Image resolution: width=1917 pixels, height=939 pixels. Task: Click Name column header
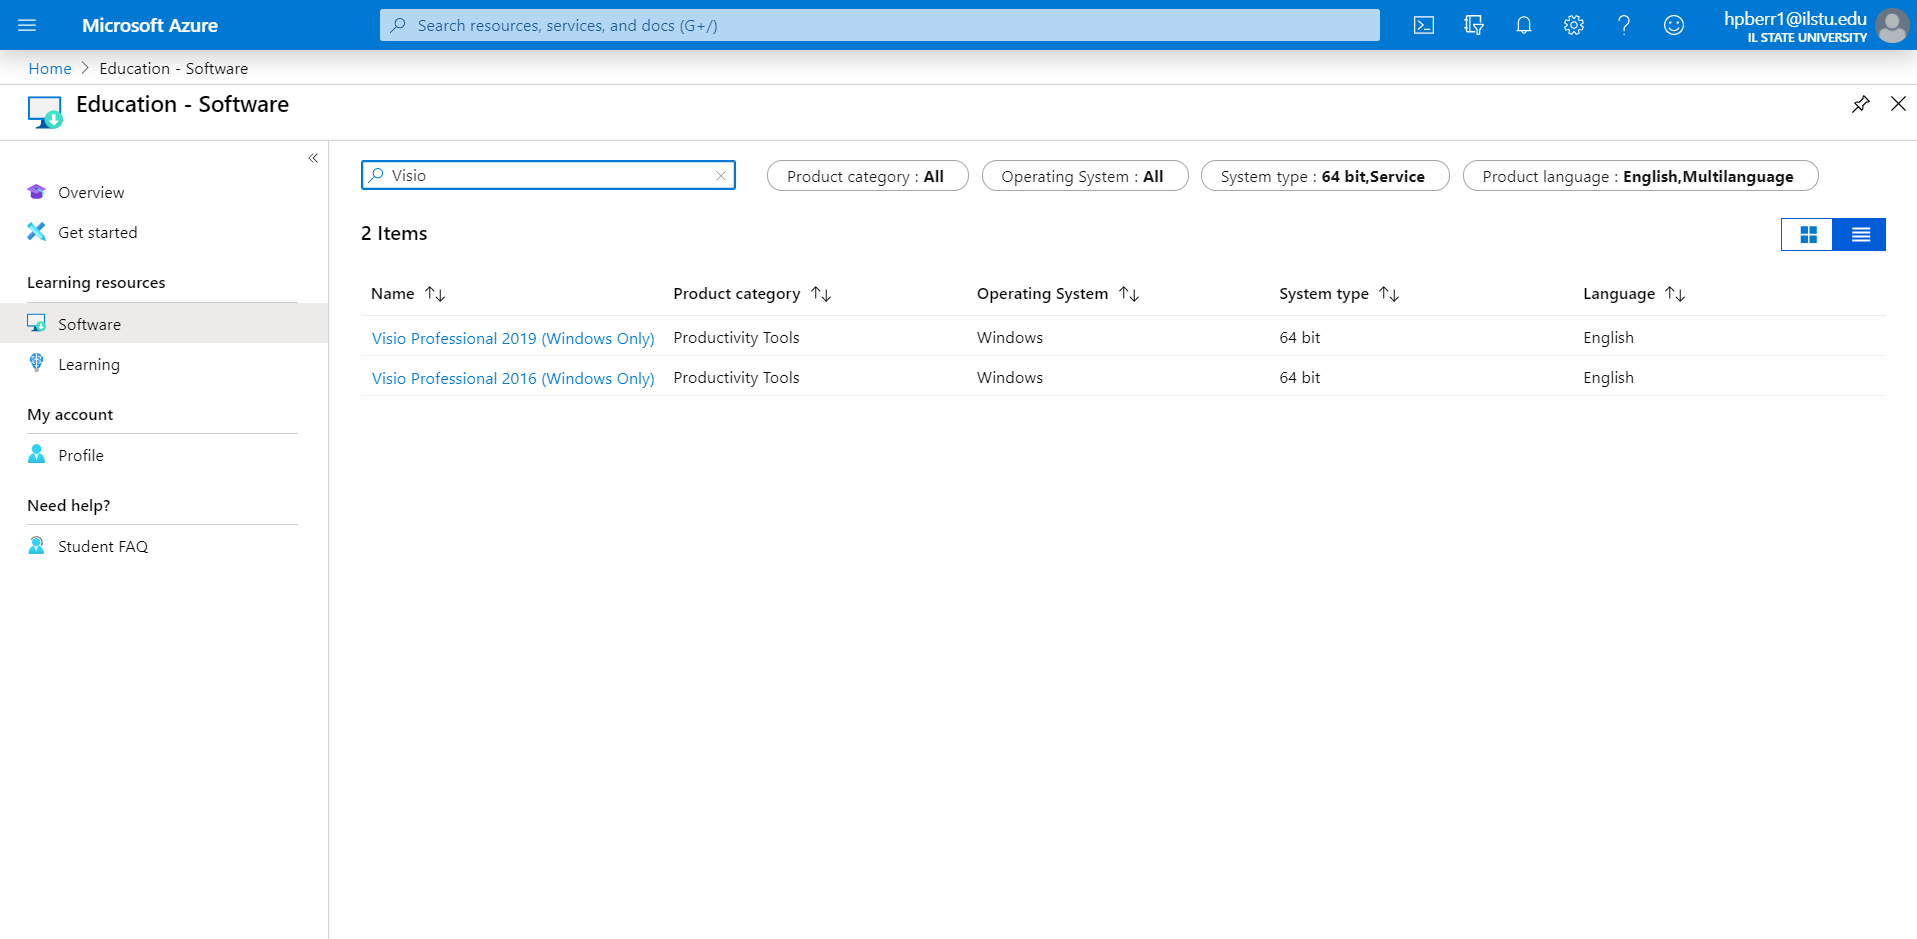pos(392,294)
